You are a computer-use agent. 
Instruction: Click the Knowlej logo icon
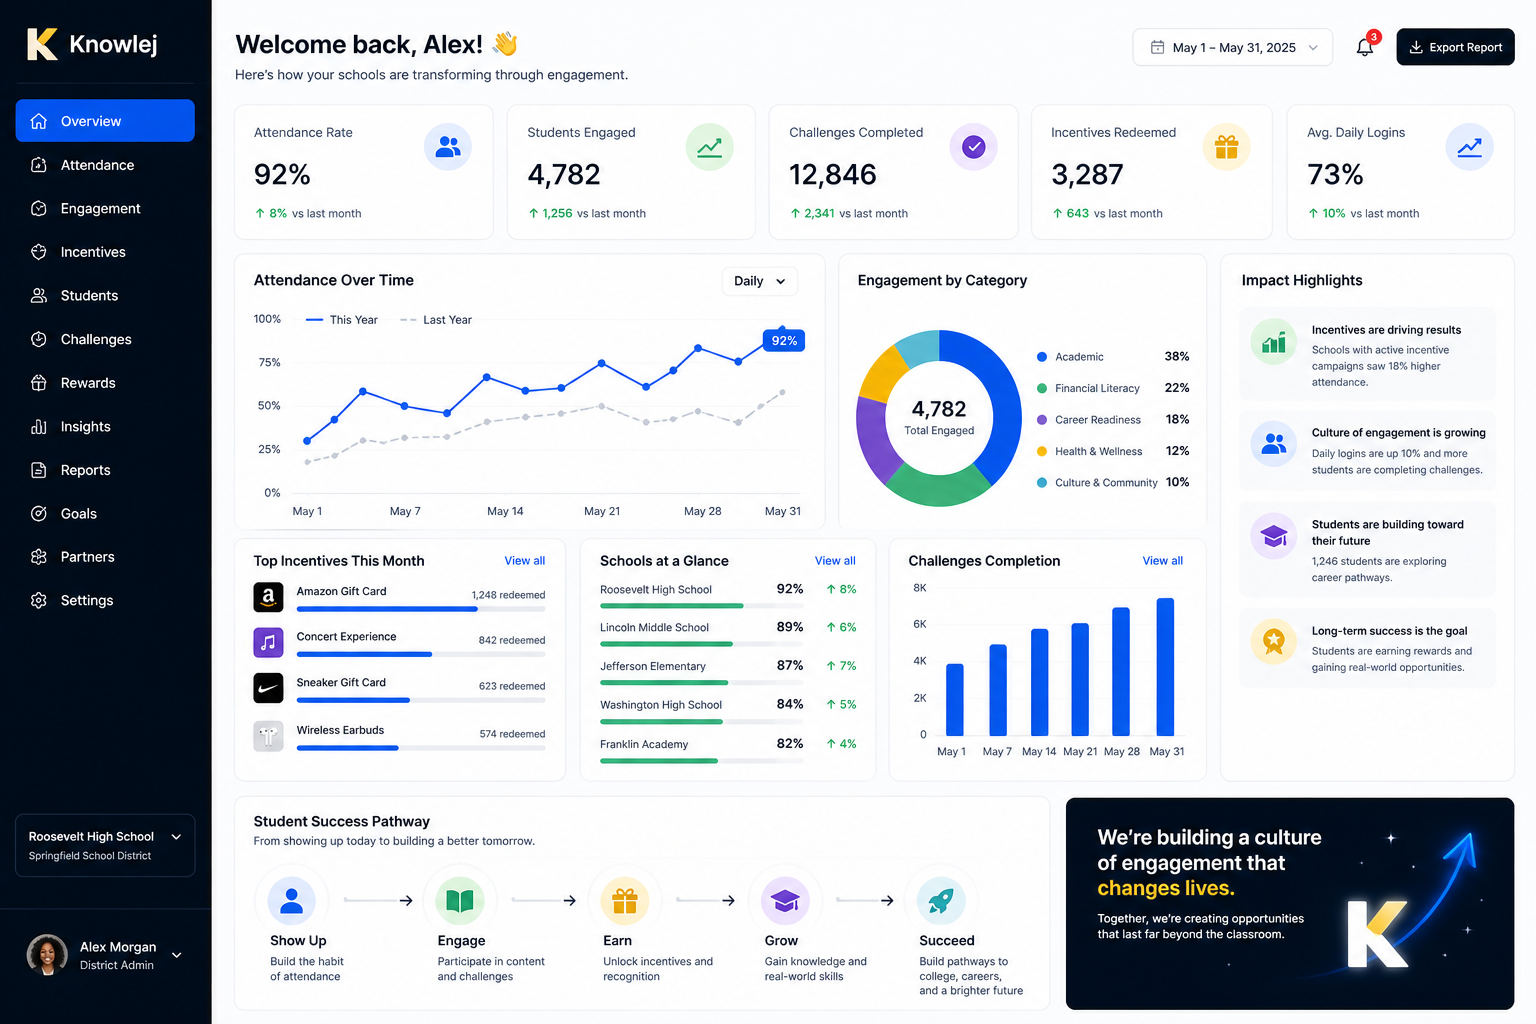pyautogui.click(x=42, y=44)
